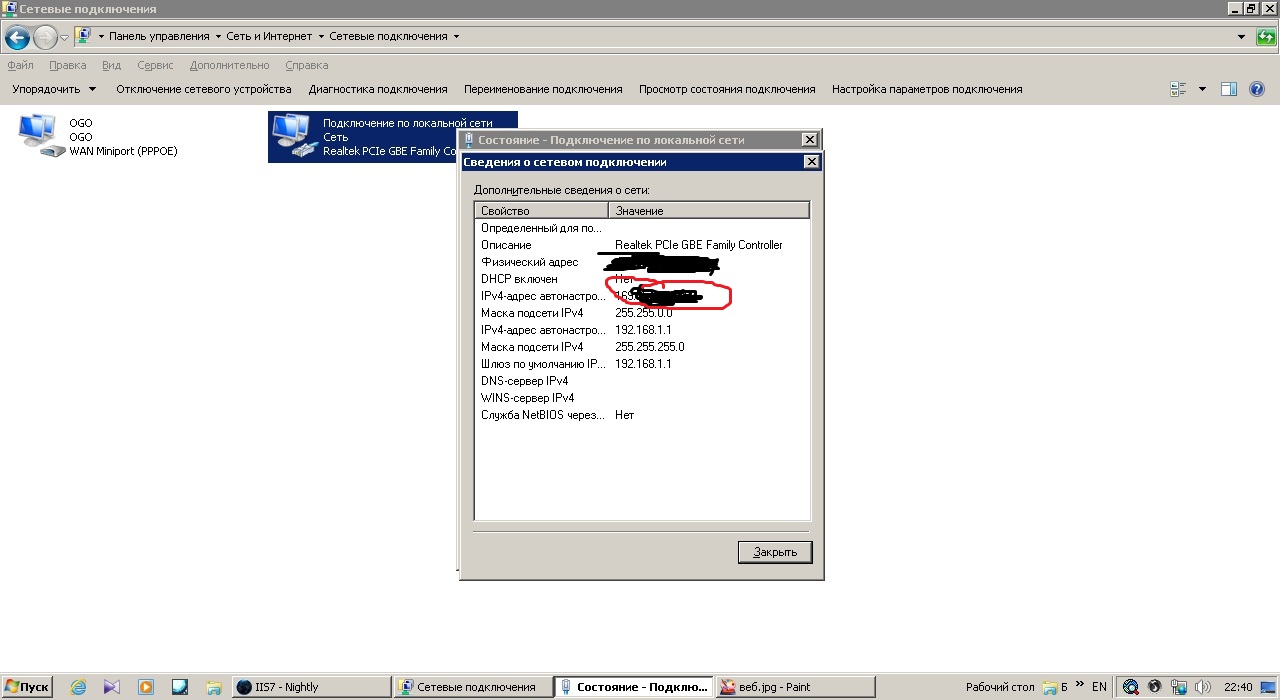
Task: Click Настройка параметров подключения
Action: (927, 89)
